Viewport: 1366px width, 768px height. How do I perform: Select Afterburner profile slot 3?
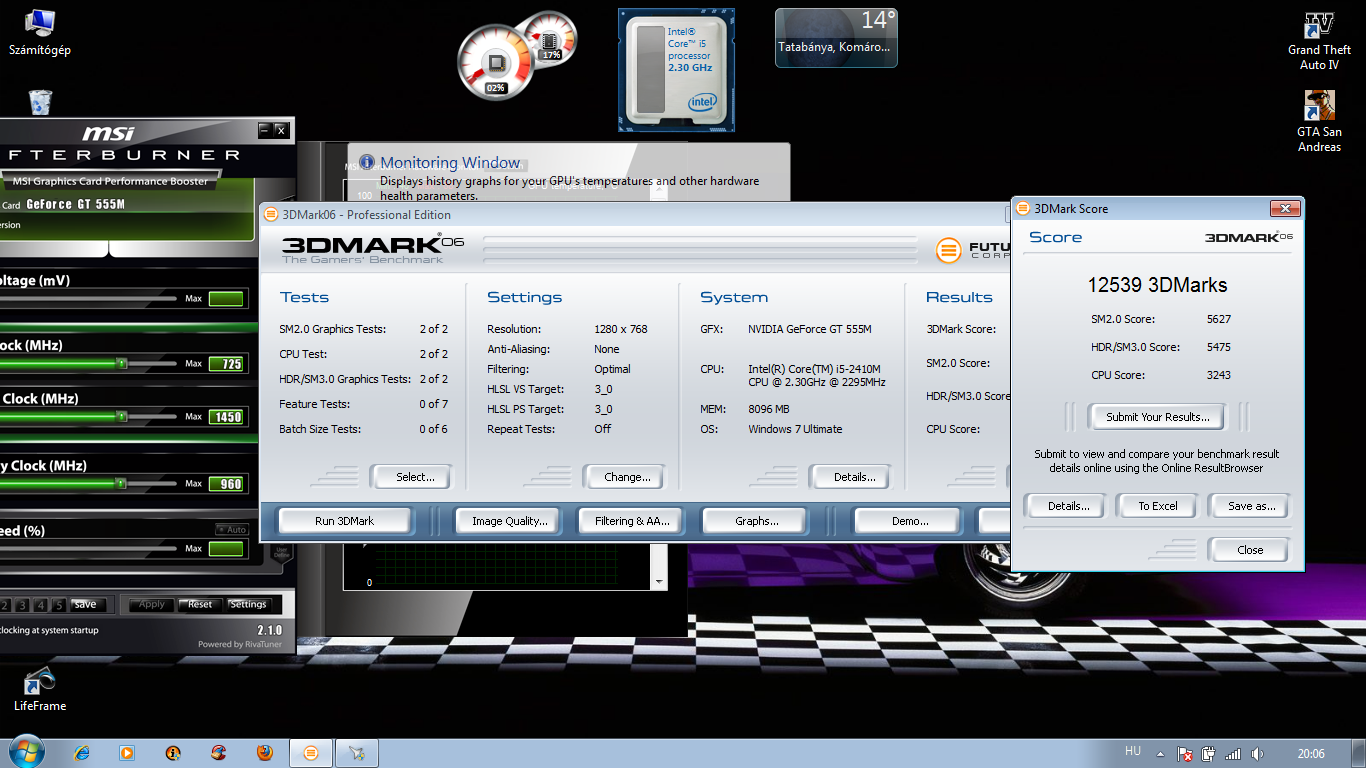click(x=24, y=605)
